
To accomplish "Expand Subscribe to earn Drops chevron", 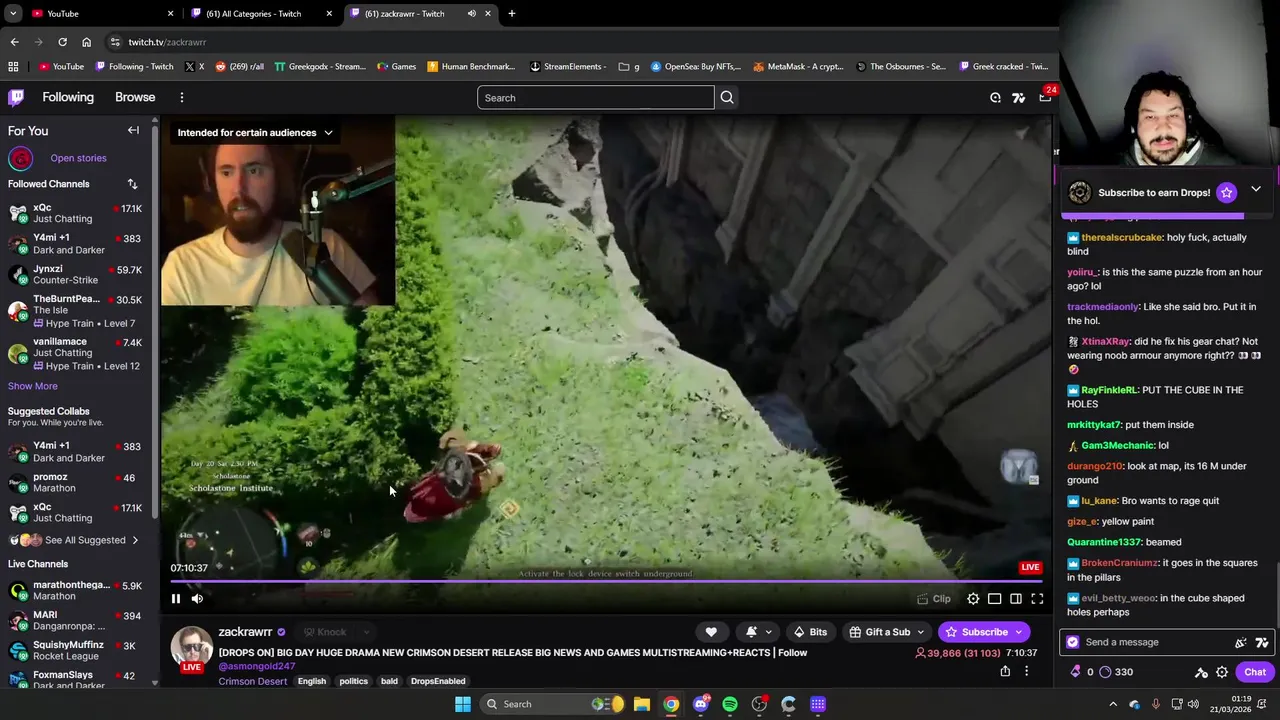I will (1256, 189).
